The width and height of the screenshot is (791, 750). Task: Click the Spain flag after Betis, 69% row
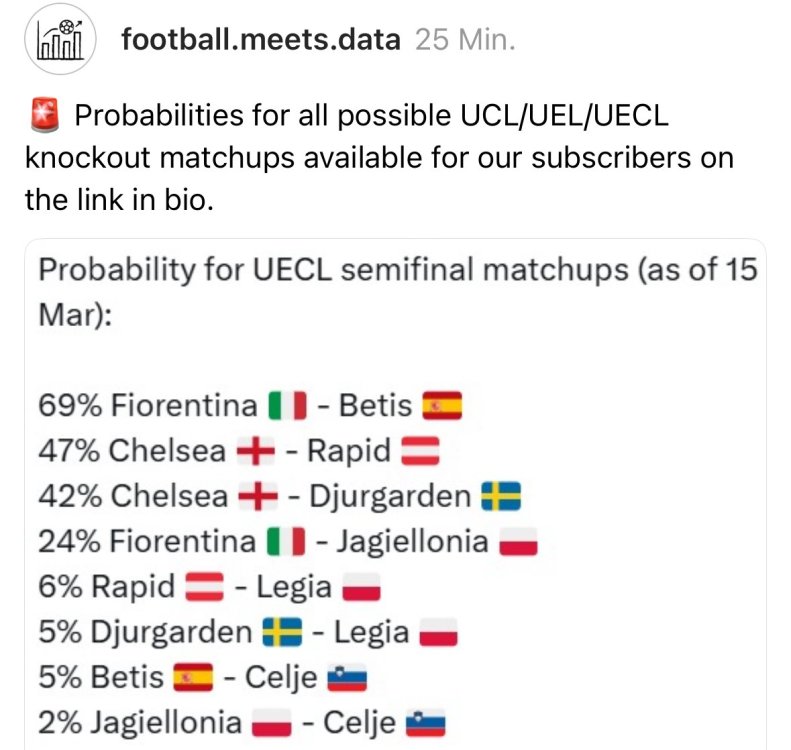point(443,406)
